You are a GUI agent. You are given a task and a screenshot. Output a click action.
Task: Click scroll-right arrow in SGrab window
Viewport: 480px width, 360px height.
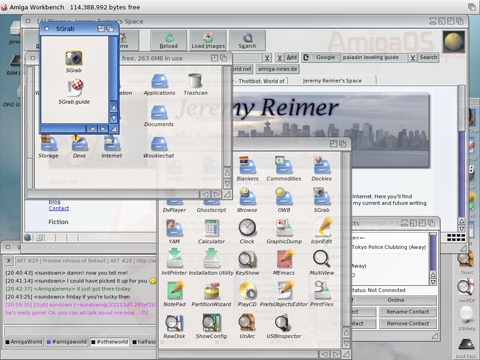(x=103, y=129)
